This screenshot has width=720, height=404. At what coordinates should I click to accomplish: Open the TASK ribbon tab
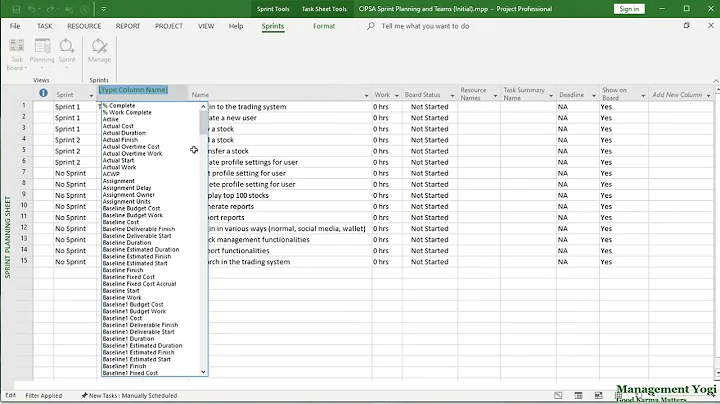click(45, 26)
